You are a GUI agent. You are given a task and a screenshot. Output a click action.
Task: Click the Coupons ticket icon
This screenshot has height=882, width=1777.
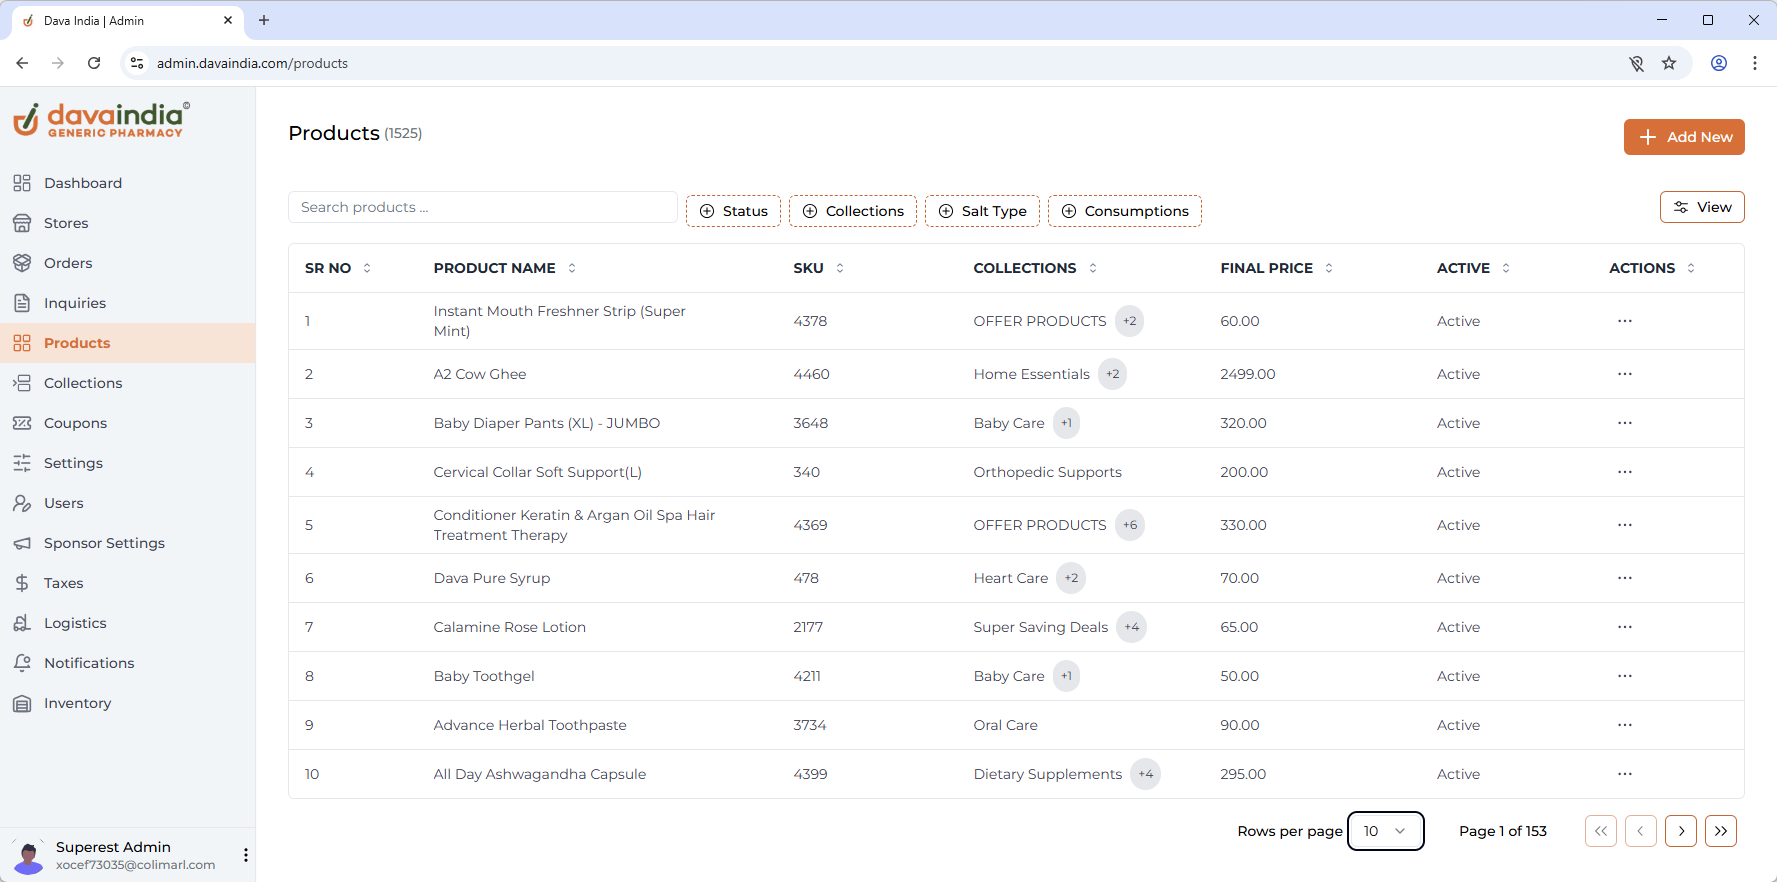(22, 423)
